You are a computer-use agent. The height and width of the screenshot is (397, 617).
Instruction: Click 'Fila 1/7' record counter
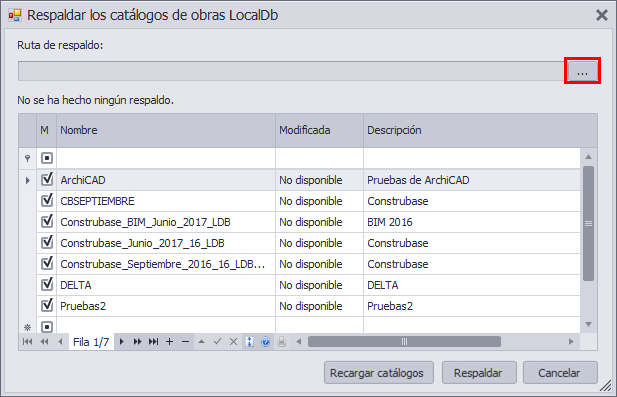pyautogui.click(x=91, y=342)
